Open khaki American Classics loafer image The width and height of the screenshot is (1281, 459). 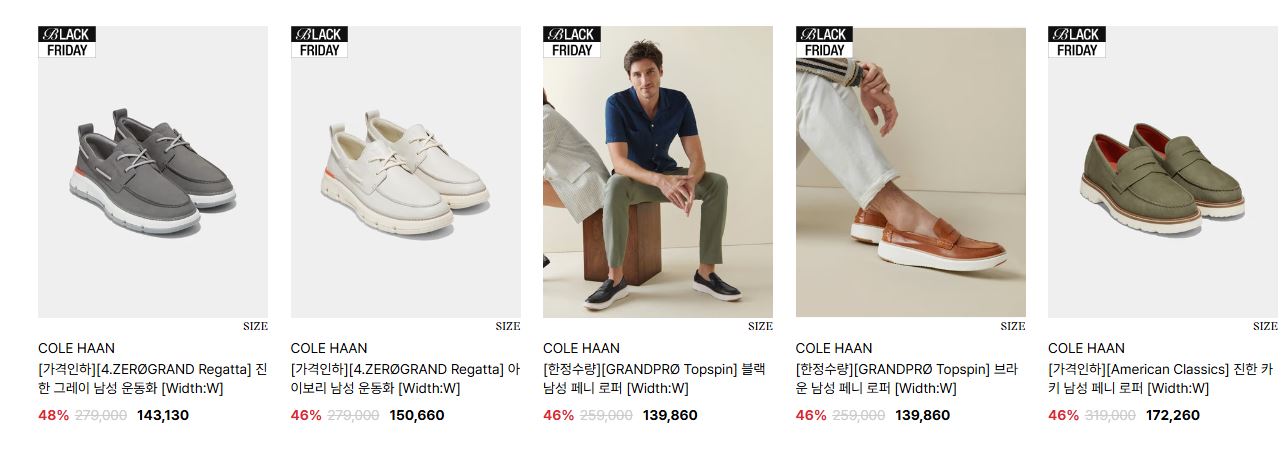(x=1163, y=172)
